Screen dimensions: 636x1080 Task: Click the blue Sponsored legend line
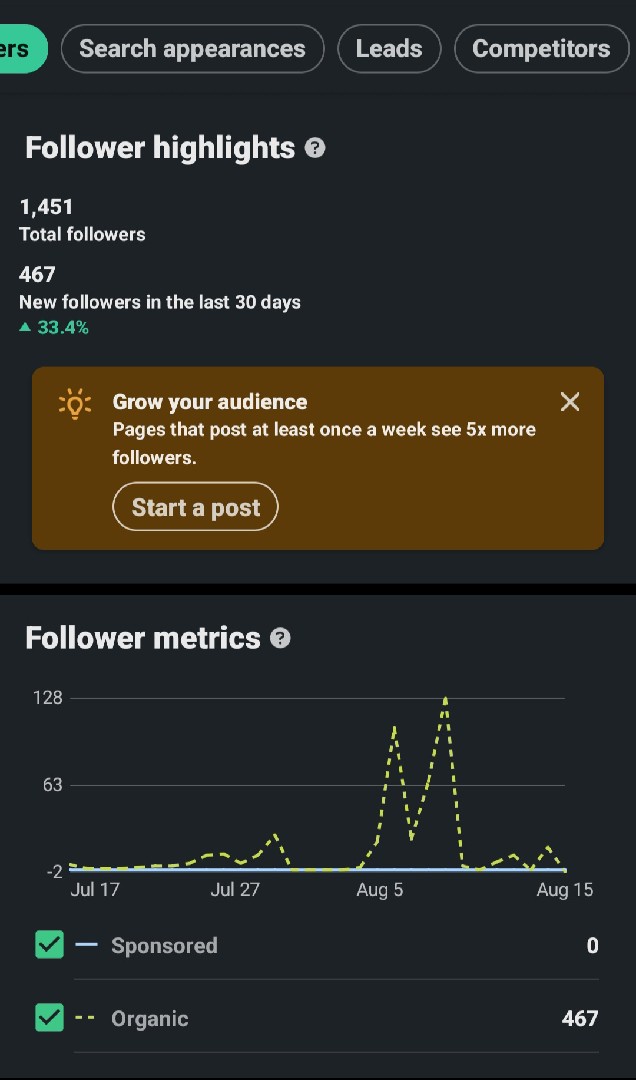point(86,944)
